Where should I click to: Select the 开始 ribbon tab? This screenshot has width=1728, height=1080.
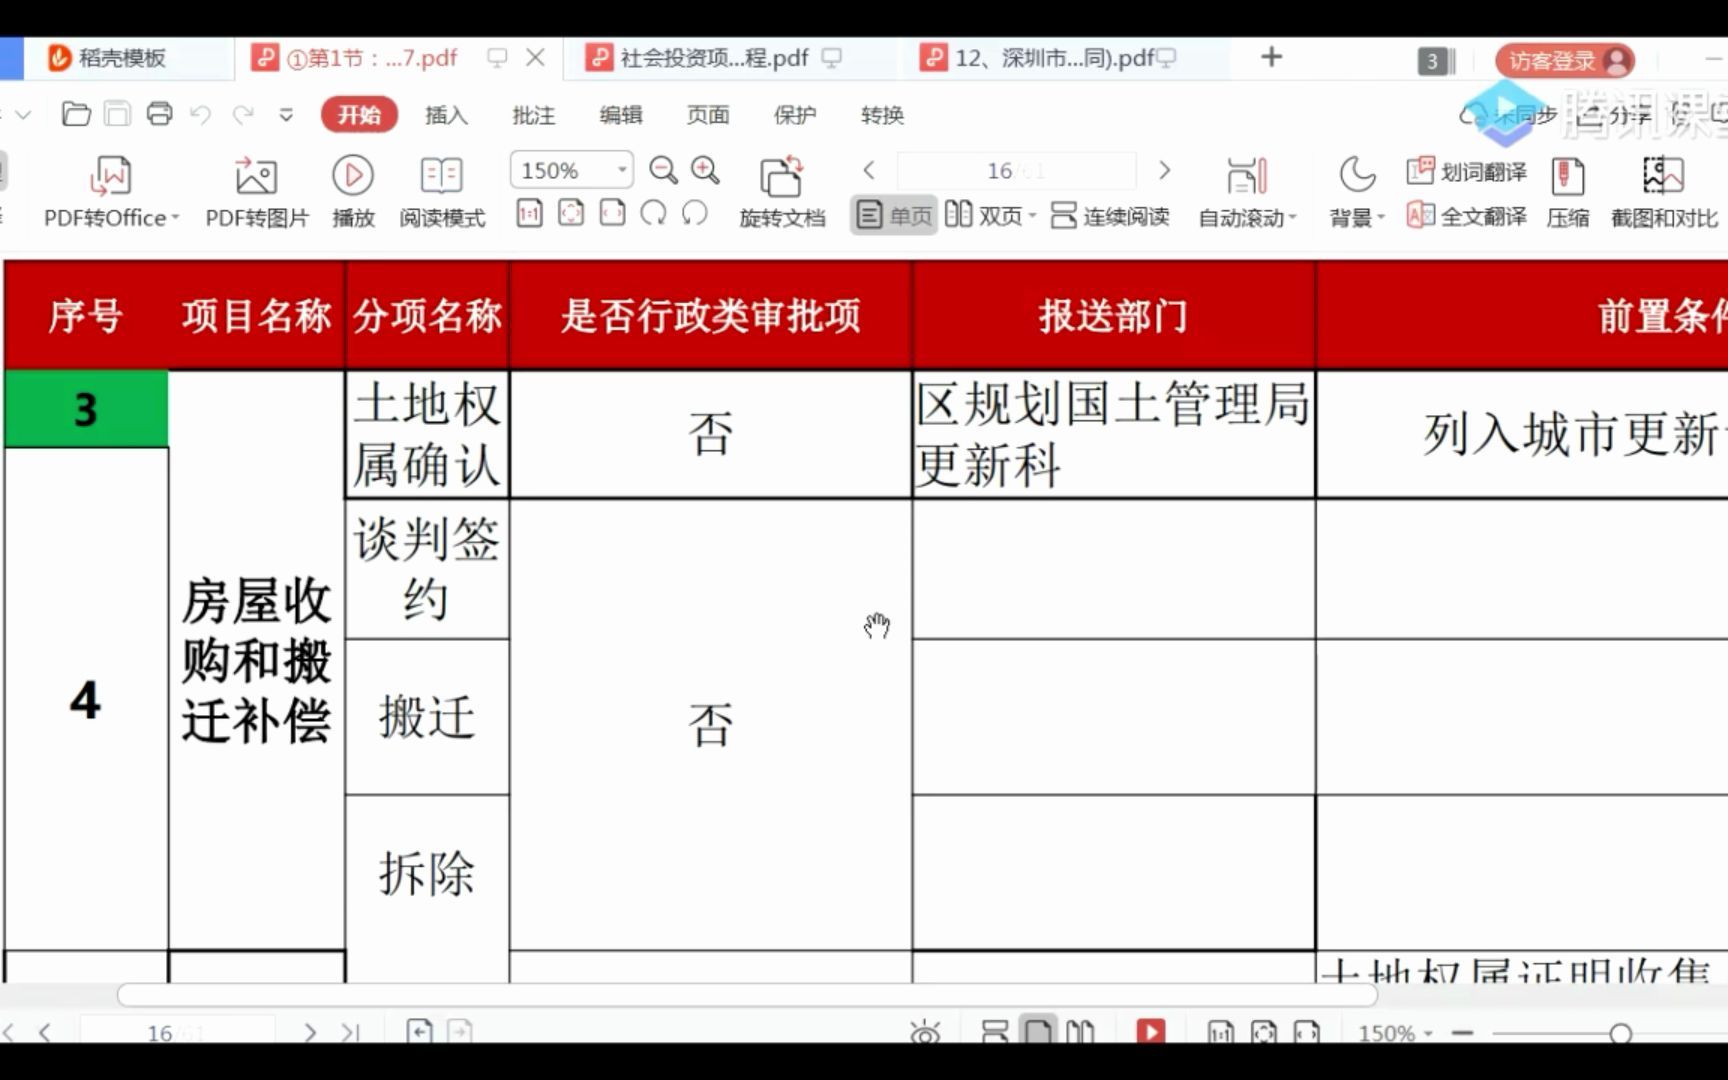(x=359, y=115)
